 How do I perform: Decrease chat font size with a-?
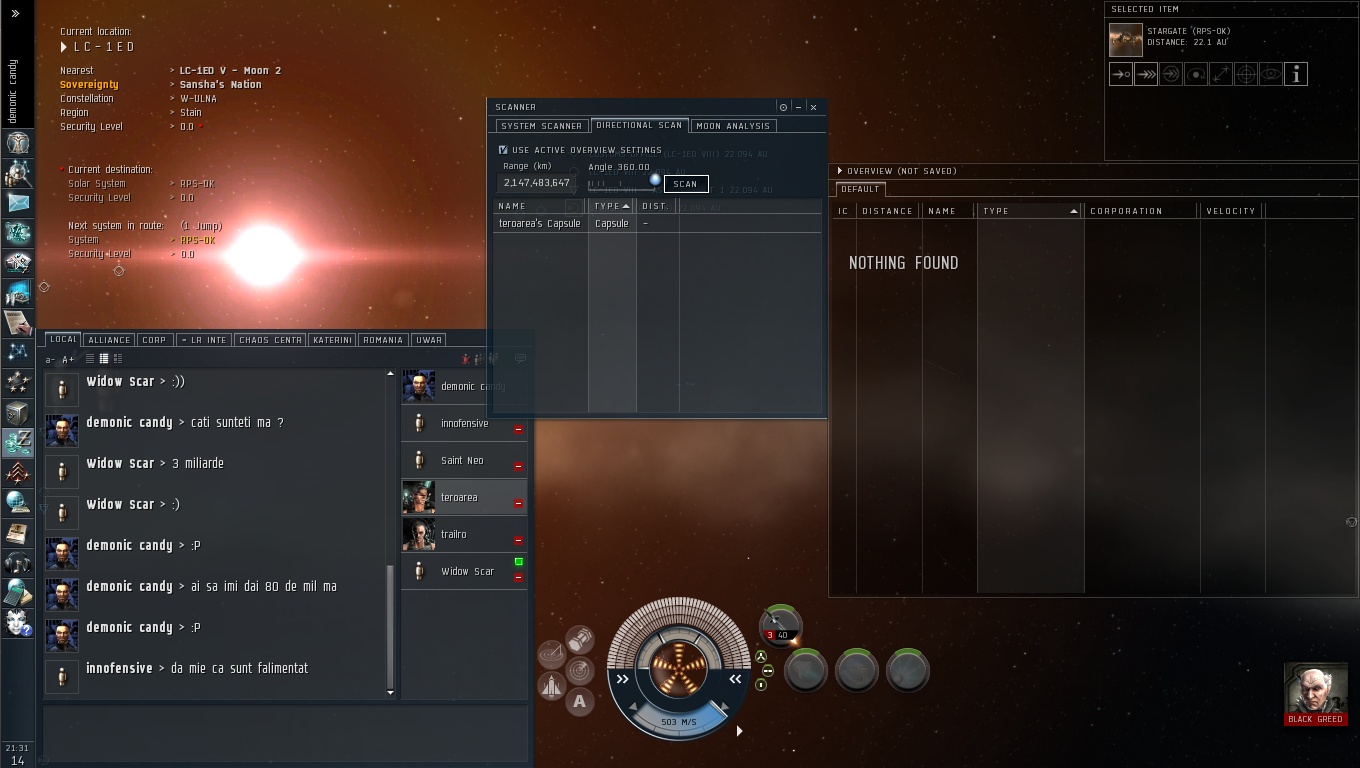(x=50, y=360)
